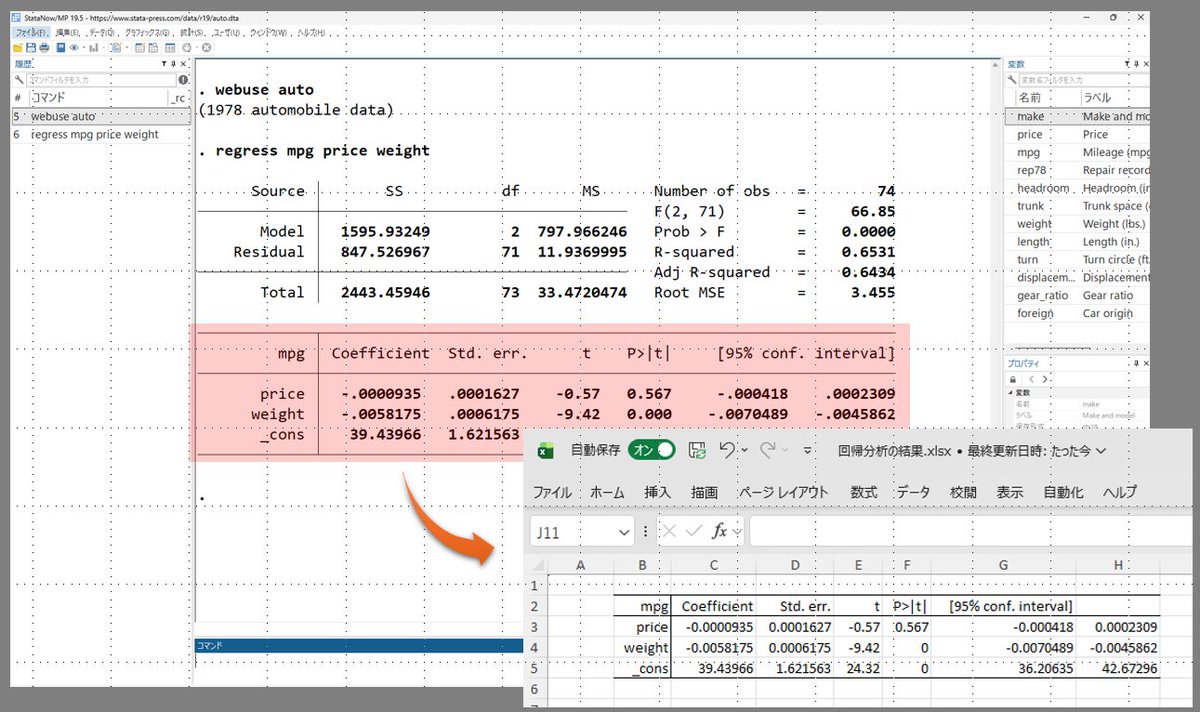
Task: Click Excel formula bar input
Action: click(x=972, y=532)
